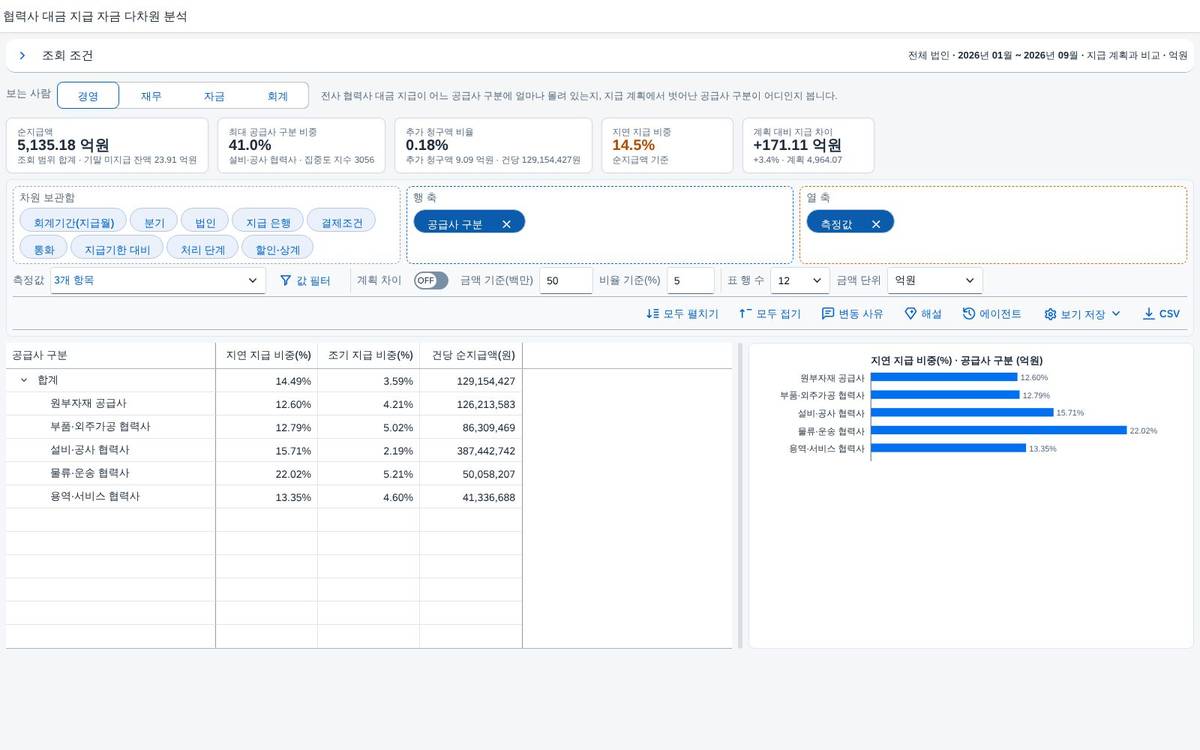The image size is (1200, 750).
Task: Click the 보기 저장 gear icon
Action: coord(1050,314)
